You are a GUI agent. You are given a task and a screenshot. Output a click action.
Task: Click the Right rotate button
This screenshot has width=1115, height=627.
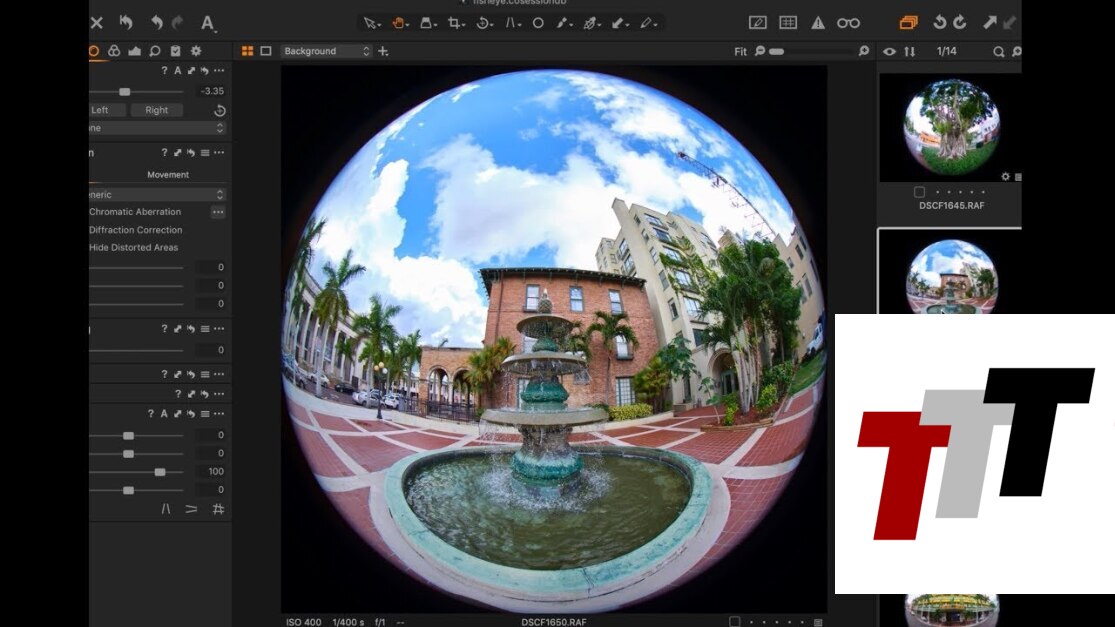157,110
